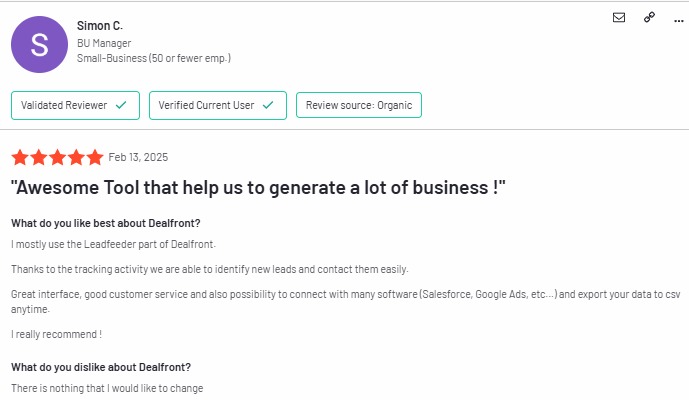Click the review date Feb 13, 2025
Screen dimensions: 689x400
pyautogui.click(x=138, y=157)
